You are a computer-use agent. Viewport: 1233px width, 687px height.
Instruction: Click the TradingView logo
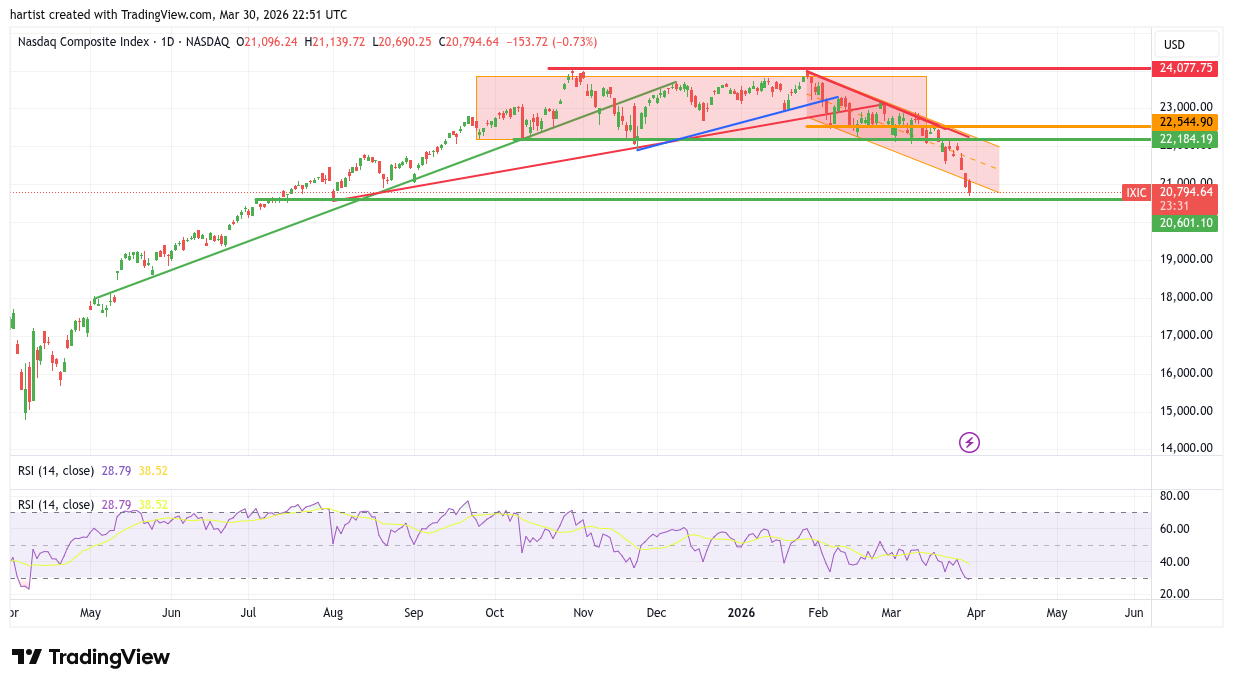coord(91,657)
